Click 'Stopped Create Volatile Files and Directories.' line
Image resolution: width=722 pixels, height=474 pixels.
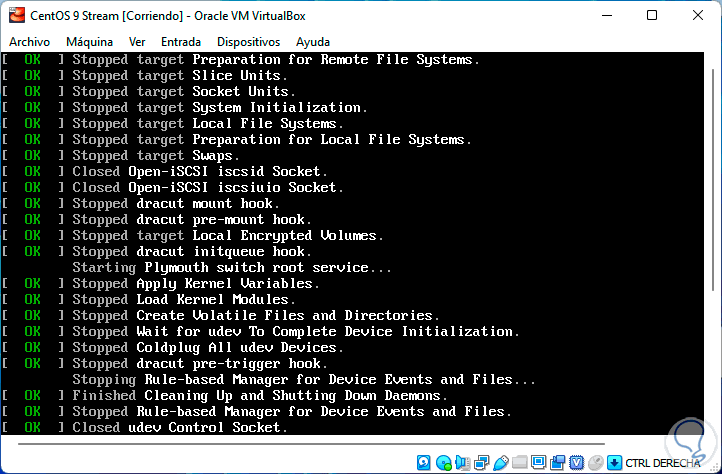[256, 316]
